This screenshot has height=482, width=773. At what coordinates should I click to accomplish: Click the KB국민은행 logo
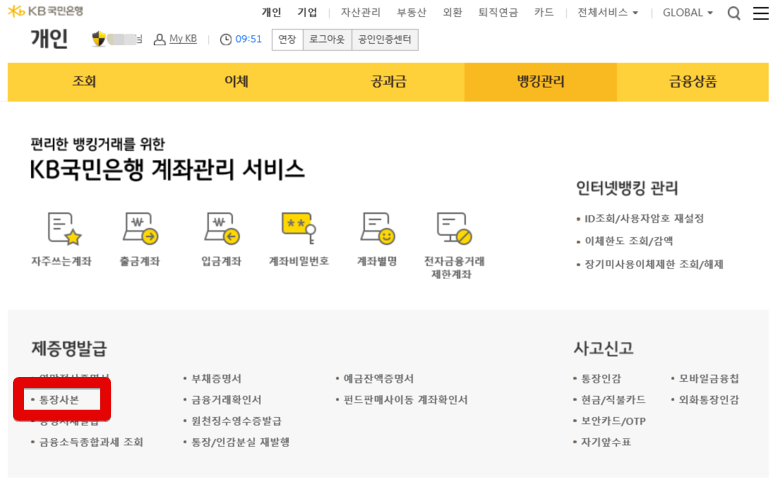tap(45, 11)
